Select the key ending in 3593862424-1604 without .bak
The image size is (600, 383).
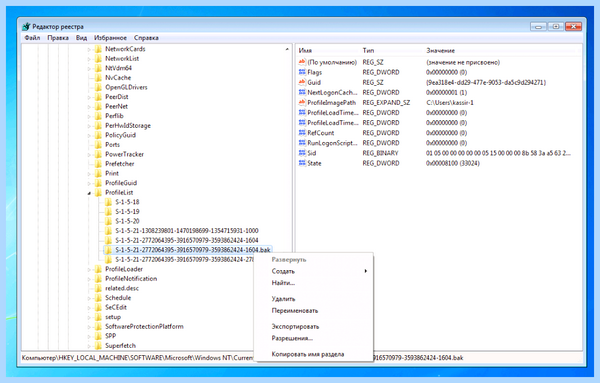[187, 240]
